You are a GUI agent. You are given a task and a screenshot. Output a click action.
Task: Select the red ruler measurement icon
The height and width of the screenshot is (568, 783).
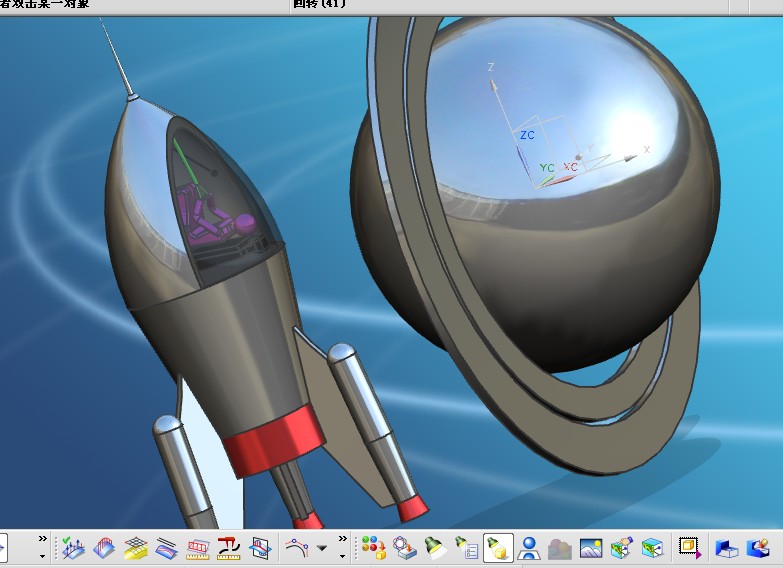pos(198,549)
